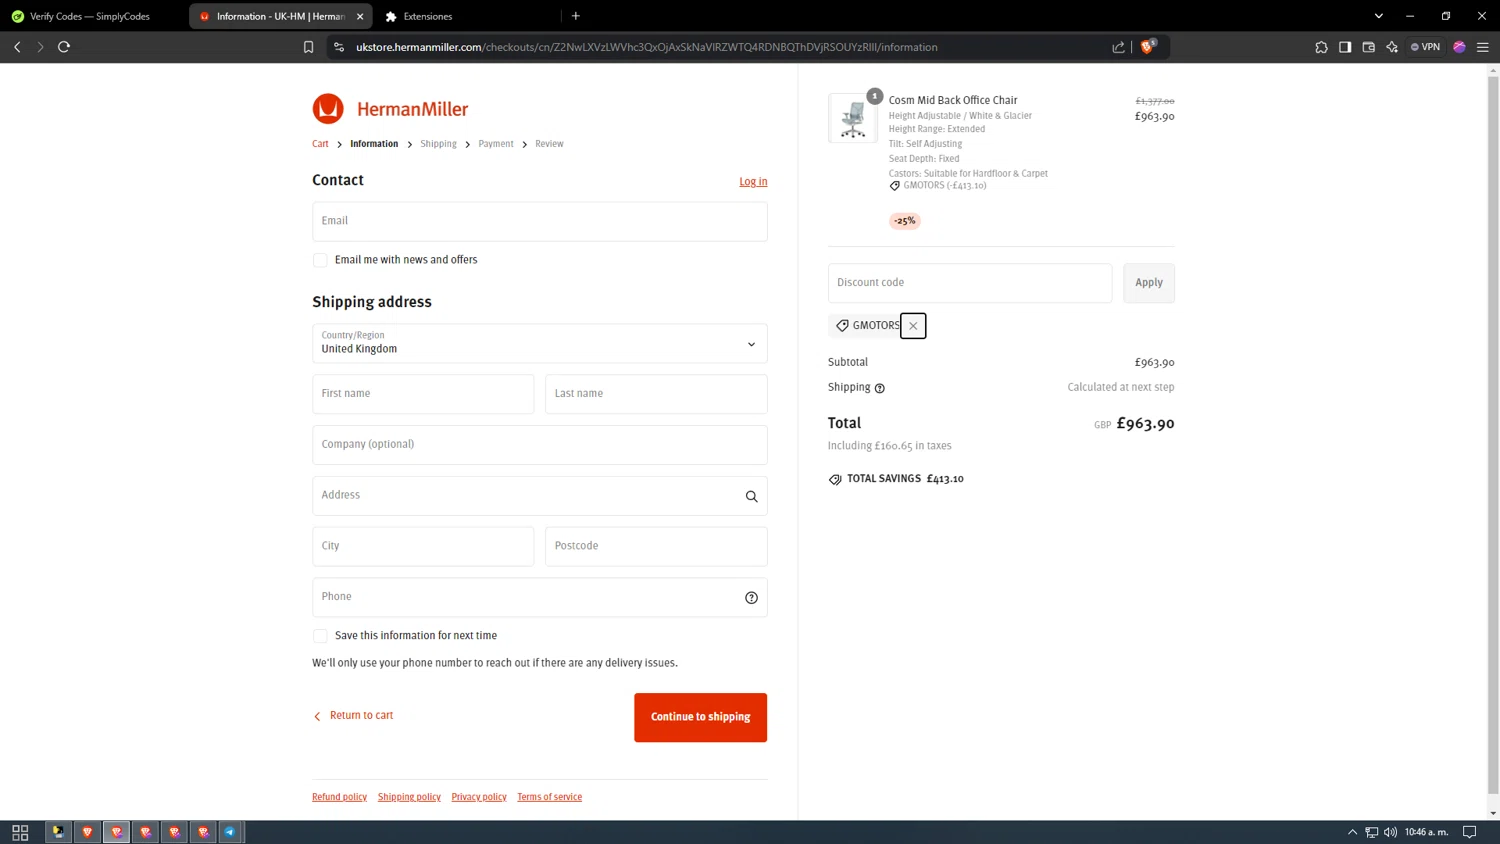Click the Herman Miller logo icon
The height and width of the screenshot is (844, 1500).
point(328,108)
